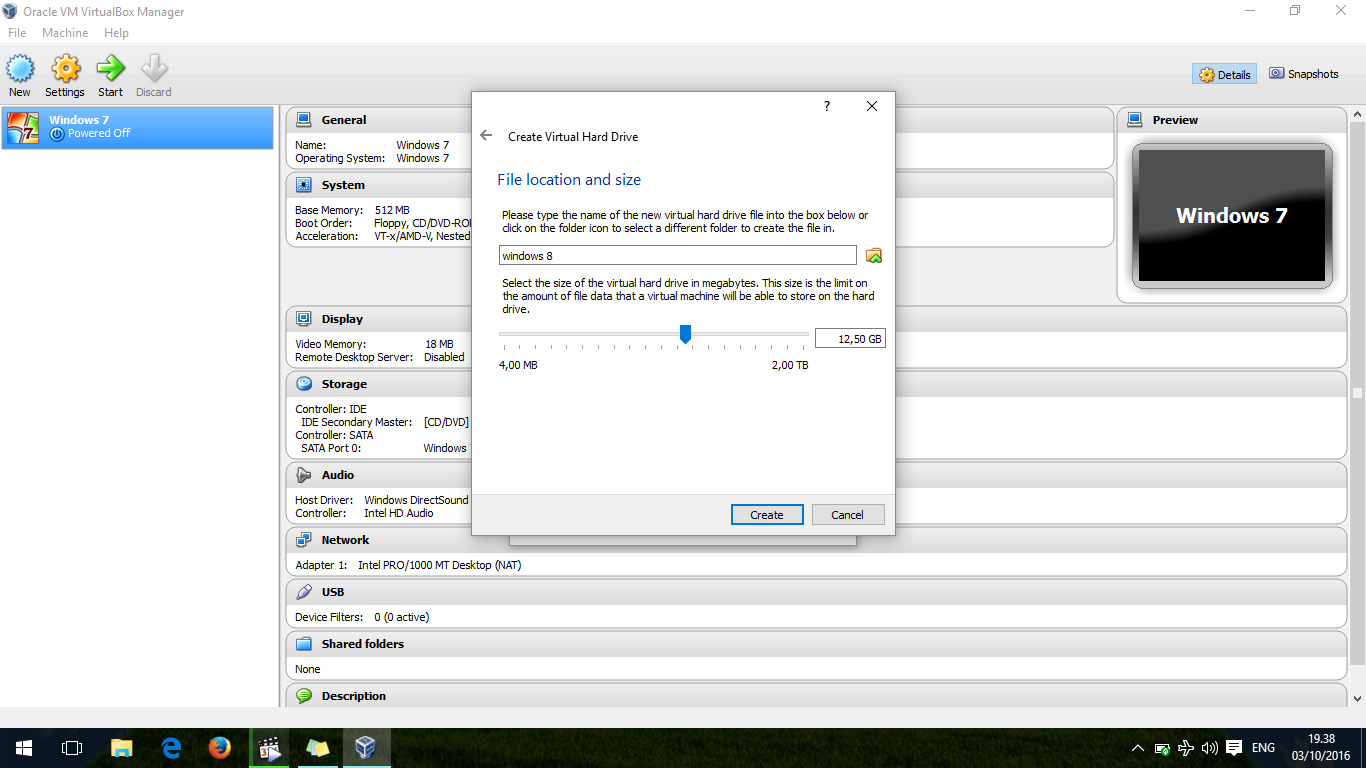Click the System section header icon

(x=304, y=185)
